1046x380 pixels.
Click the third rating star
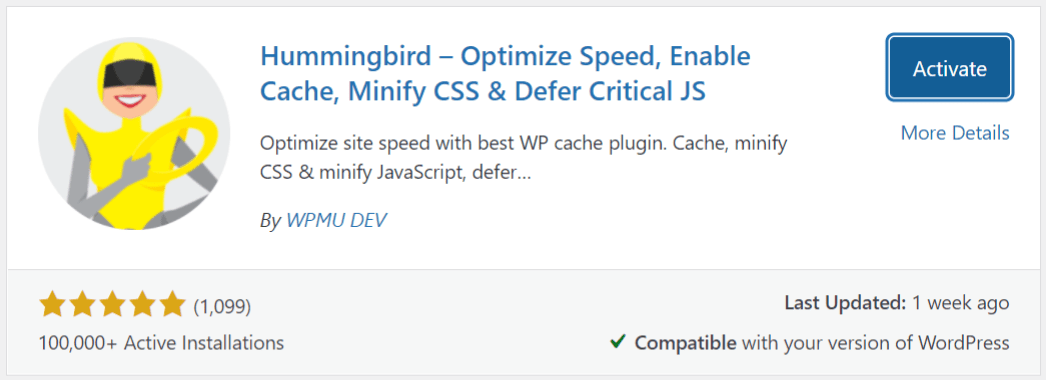click(111, 305)
